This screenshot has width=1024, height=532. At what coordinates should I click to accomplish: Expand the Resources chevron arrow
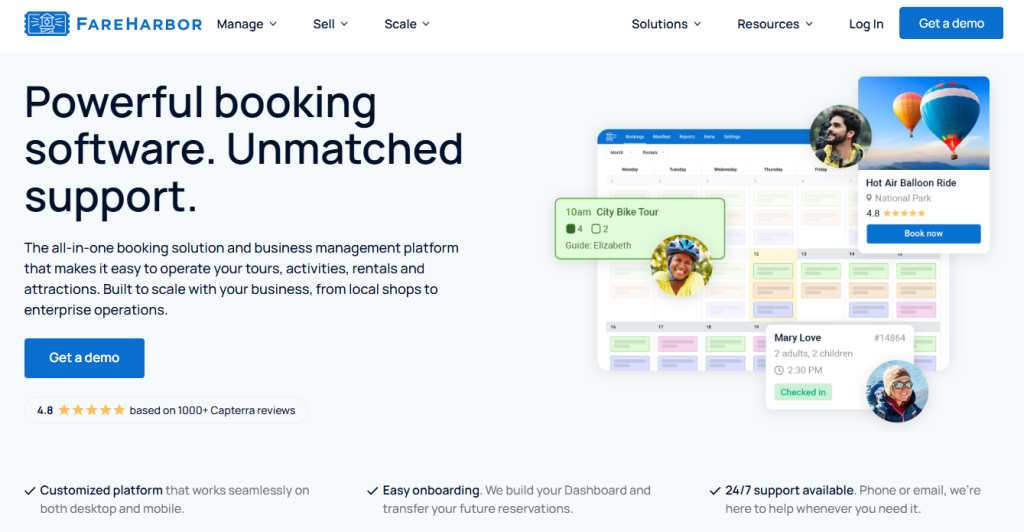(809, 24)
